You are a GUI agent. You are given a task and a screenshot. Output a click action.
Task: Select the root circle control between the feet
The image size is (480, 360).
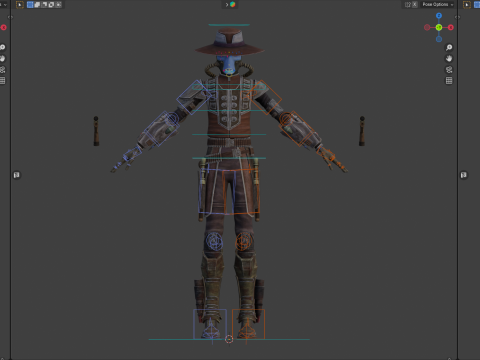(229, 339)
